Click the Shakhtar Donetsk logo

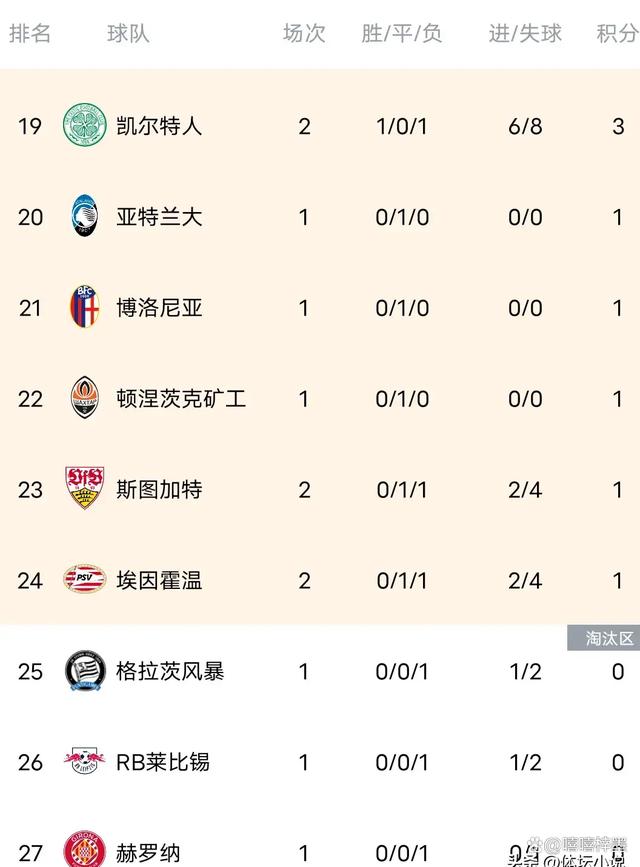85,398
